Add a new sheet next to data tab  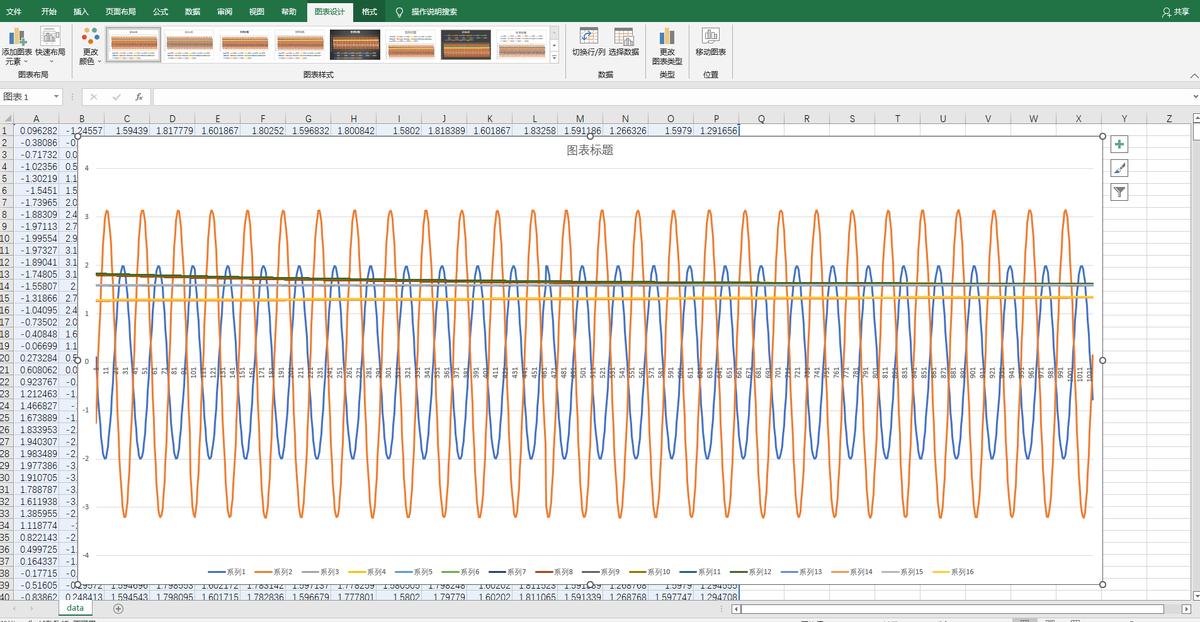(118, 608)
